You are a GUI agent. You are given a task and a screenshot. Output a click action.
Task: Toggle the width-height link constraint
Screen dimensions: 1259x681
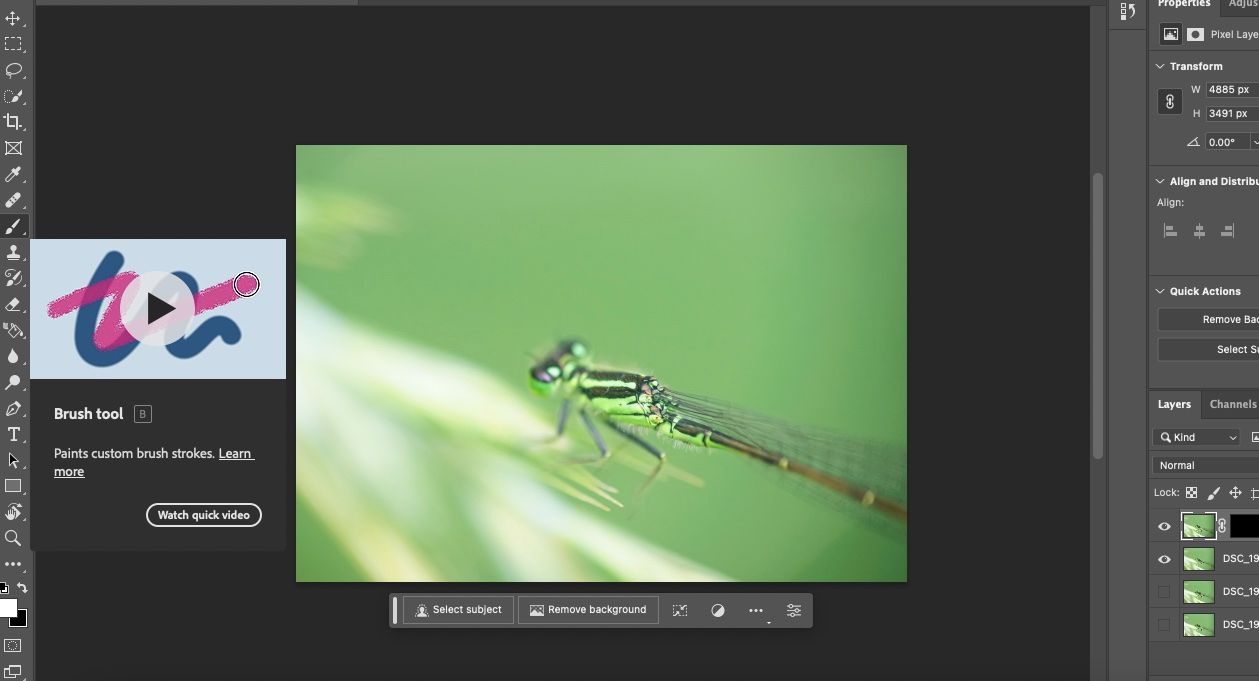coord(1170,101)
